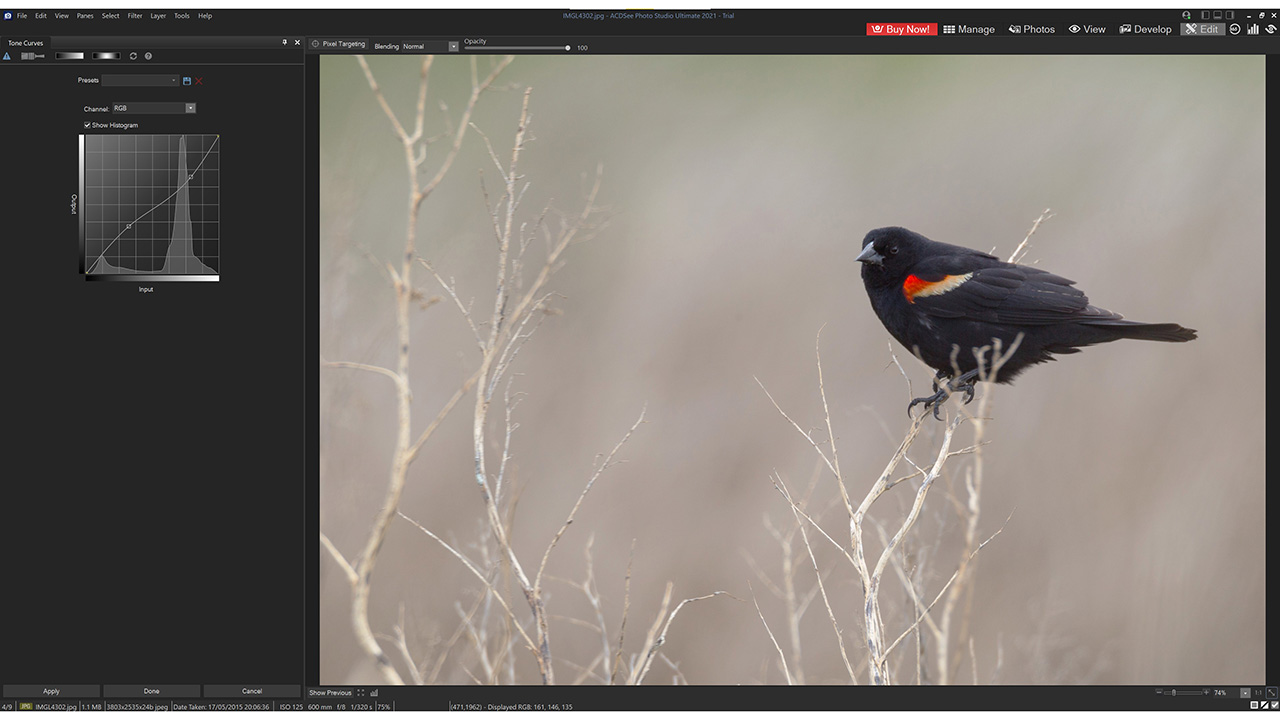Open the Blending mode dropdown set to Normal
This screenshot has width=1280, height=720.
(x=452, y=46)
